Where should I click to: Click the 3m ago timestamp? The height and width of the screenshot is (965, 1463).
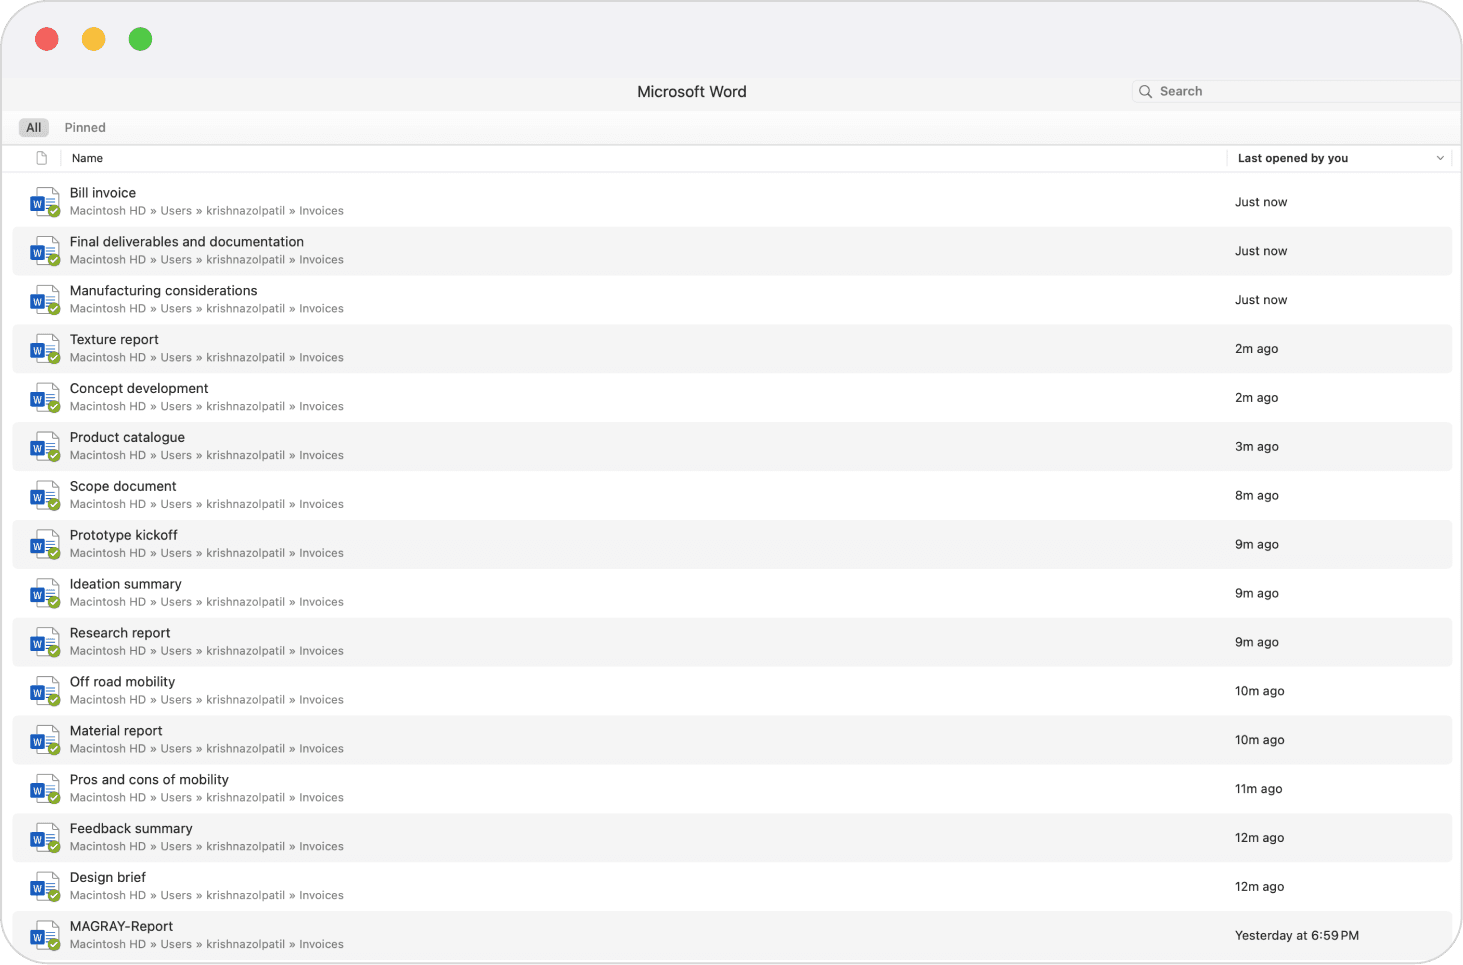1257,447
